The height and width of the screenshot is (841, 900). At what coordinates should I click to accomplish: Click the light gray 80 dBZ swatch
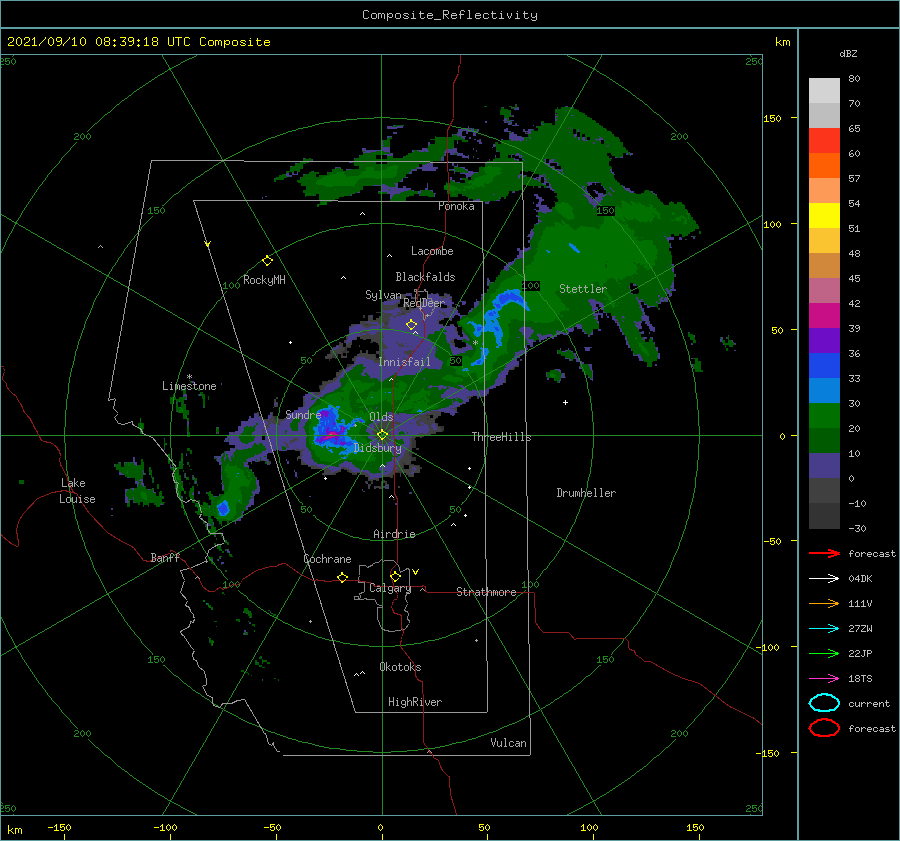824,90
